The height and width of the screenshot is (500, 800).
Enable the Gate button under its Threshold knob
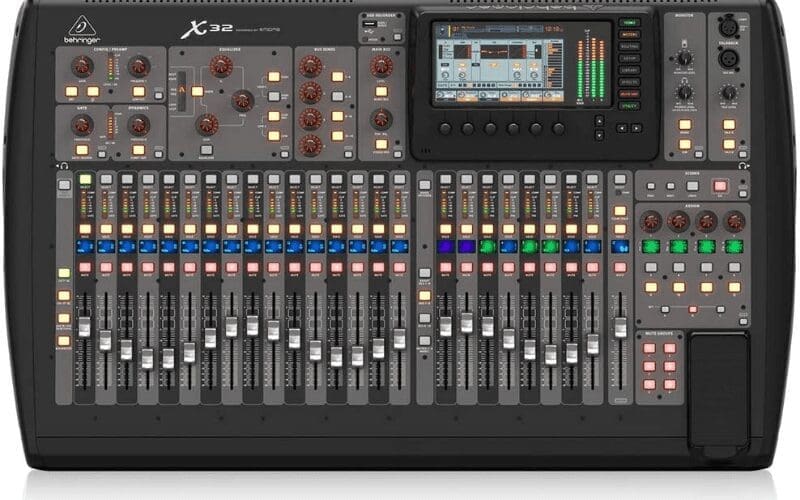[82, 150]
